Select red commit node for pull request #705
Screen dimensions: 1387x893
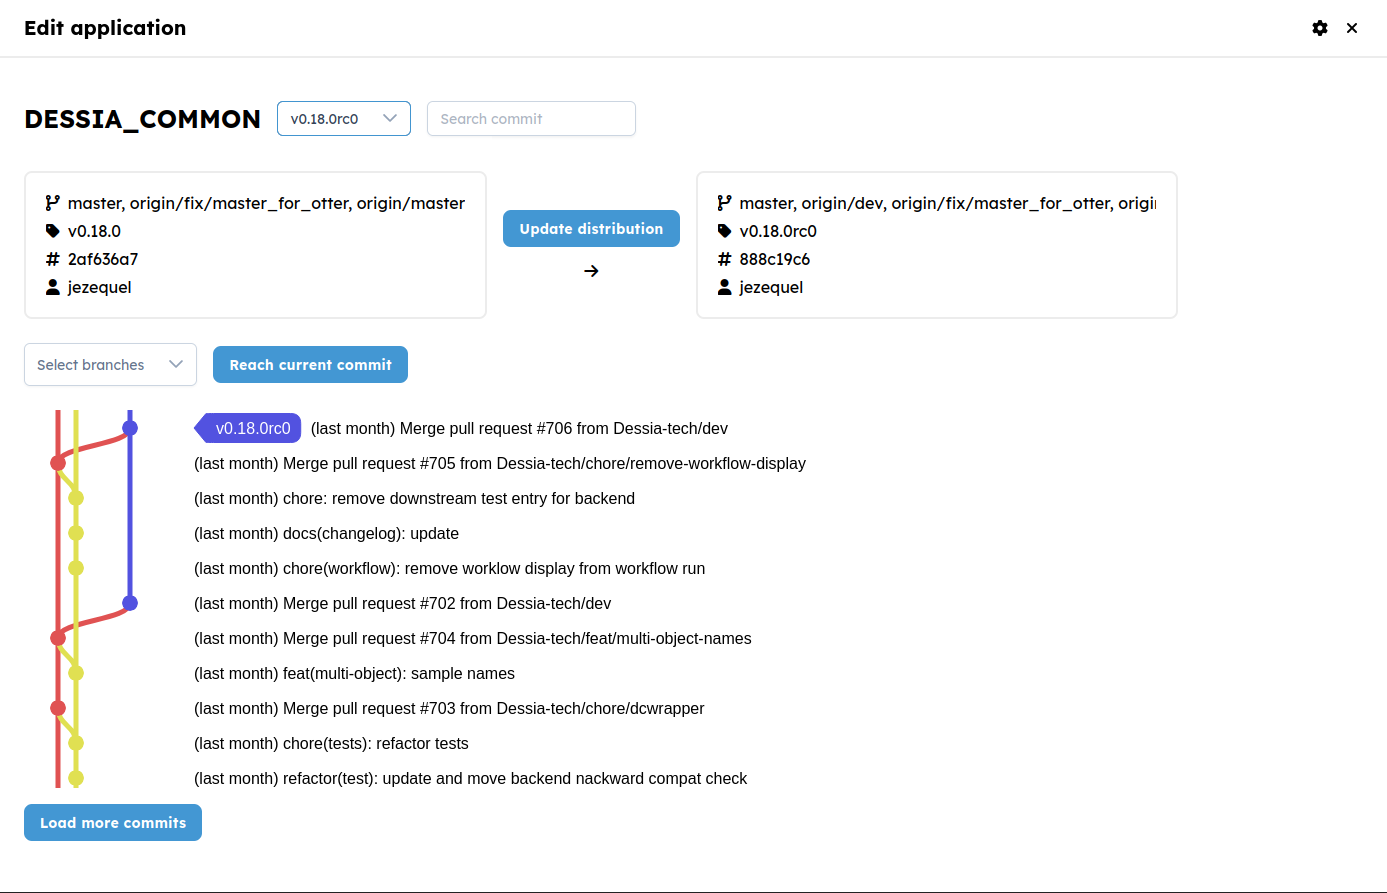click(x=58, y=463)
